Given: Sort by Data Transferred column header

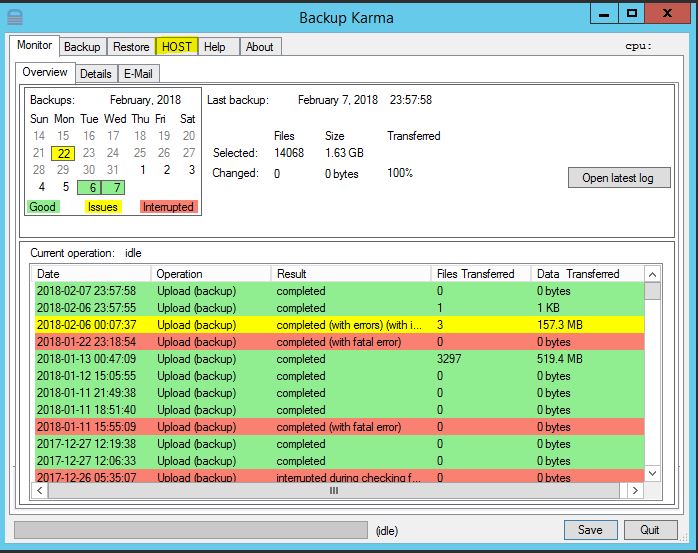Looking at the screenshot, I should click(x=588, y=274).
